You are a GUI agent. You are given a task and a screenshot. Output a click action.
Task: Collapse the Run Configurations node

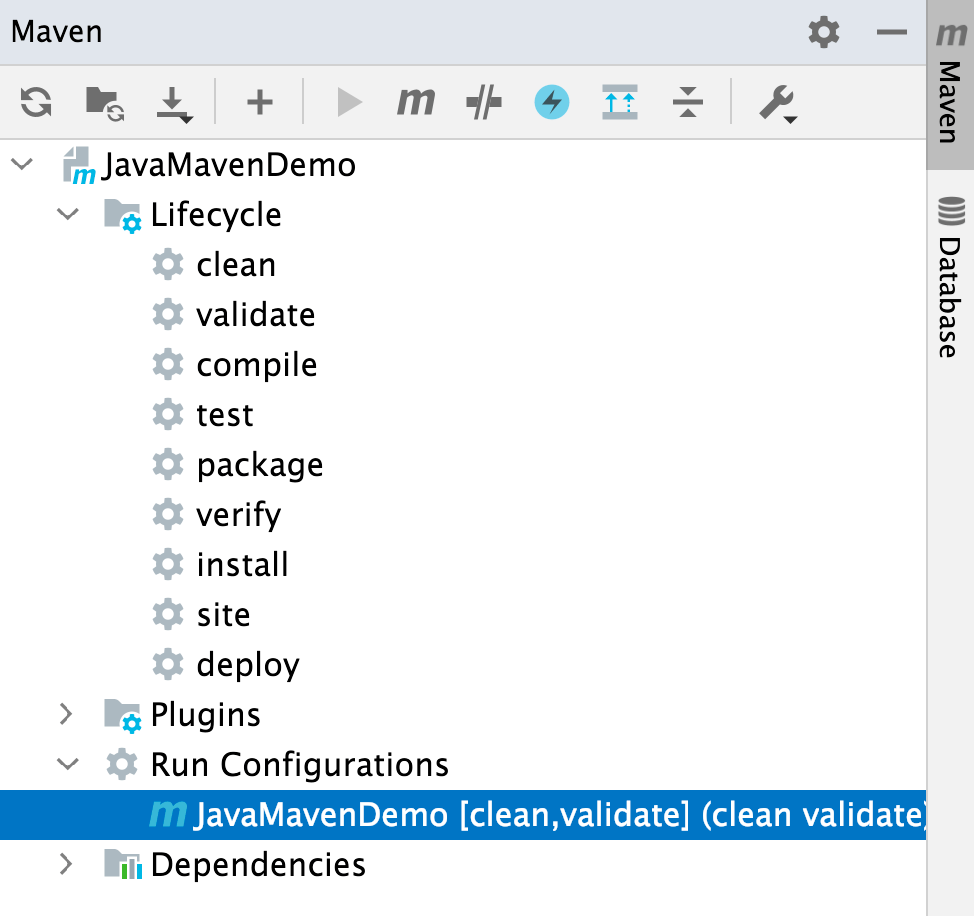[x=67, y=764]
